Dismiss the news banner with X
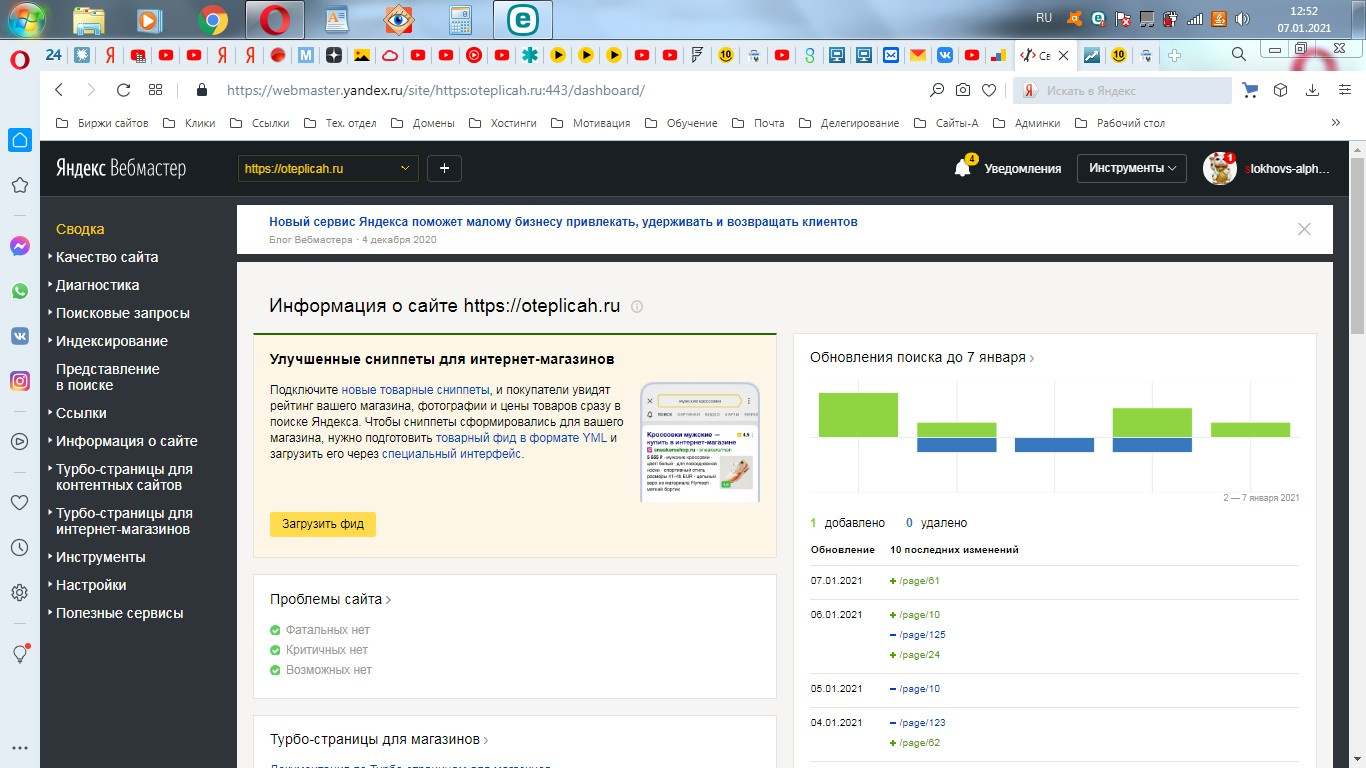 pos(1304,229)
